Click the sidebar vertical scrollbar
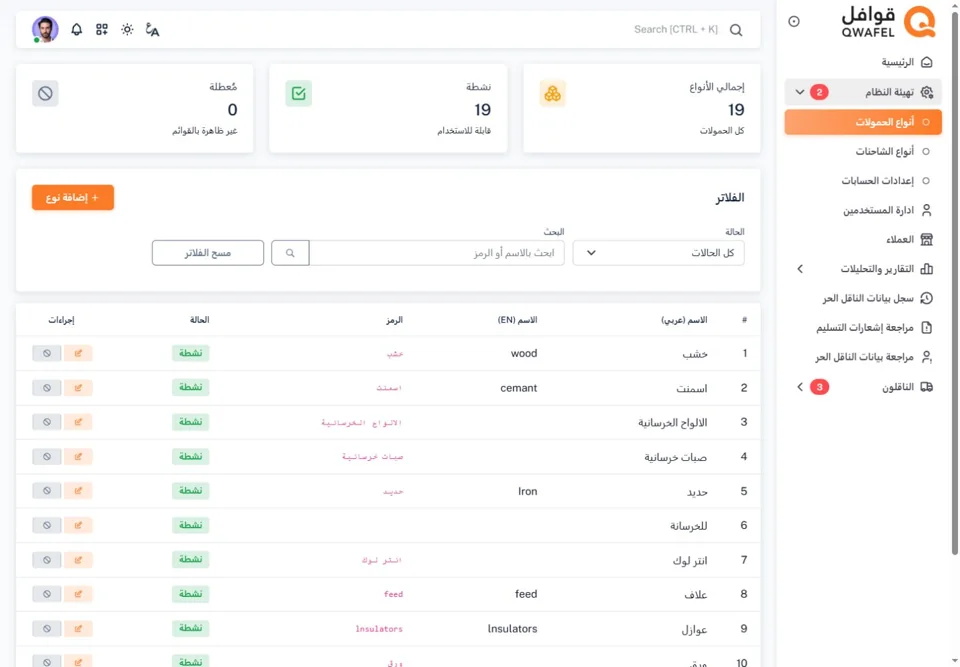Image resolution: width=960 pixels, height=667 pixels. (x=954, y=285)
